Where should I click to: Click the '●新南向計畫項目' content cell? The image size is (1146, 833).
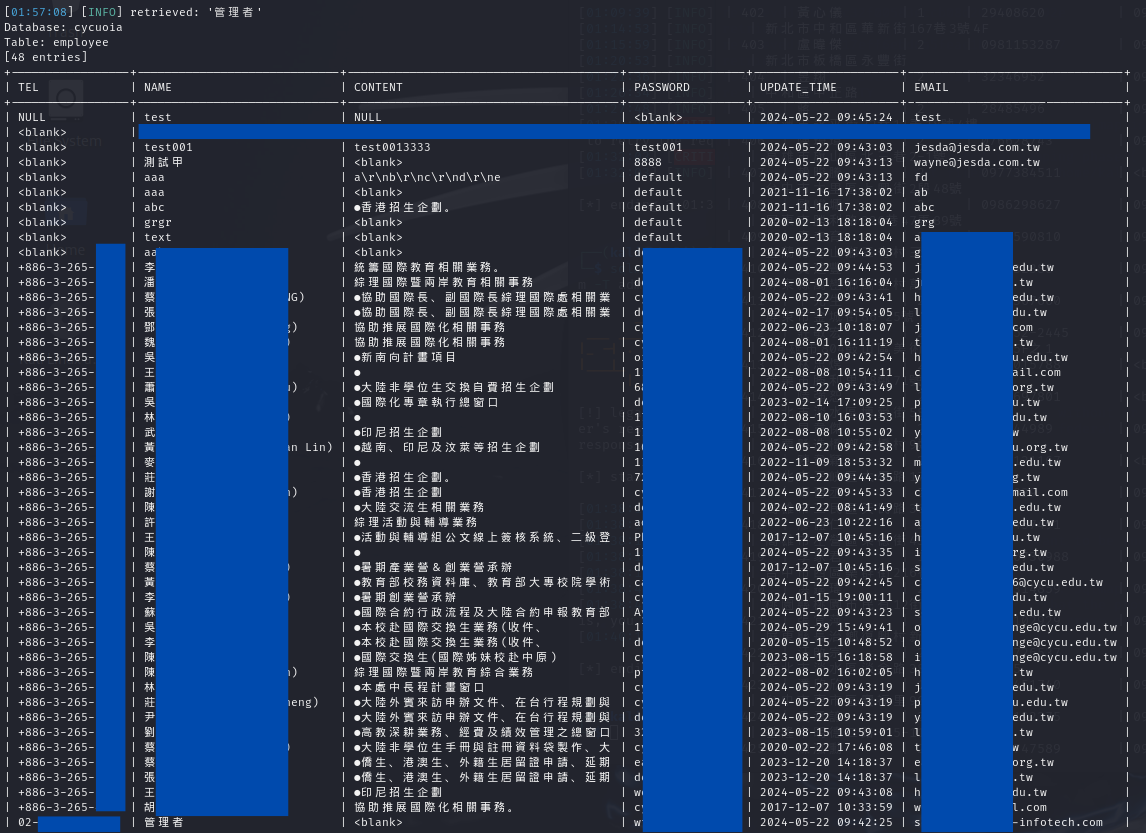(x=405, y=357)
